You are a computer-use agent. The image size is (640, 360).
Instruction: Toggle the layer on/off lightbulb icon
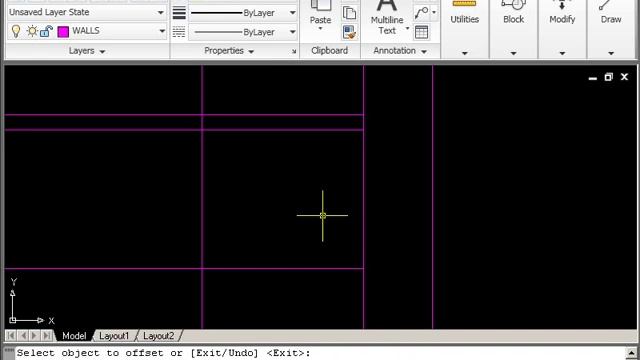[x=16, y=31]
